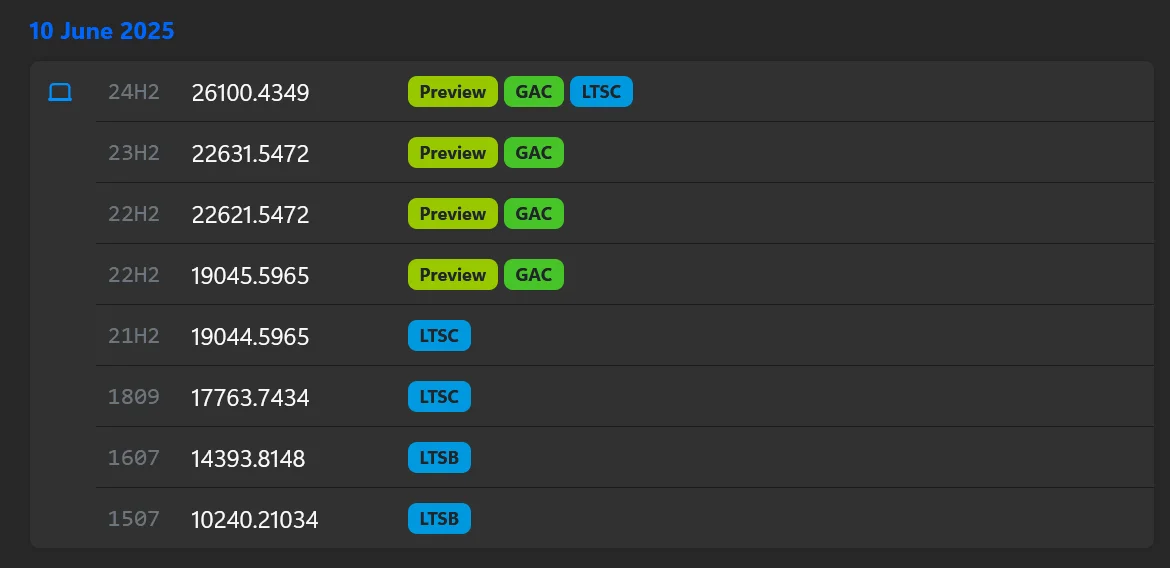This screenshot has height=568, width=1170.
Task: Open build 26100.4349 details
Action: (x=250, y=93)
